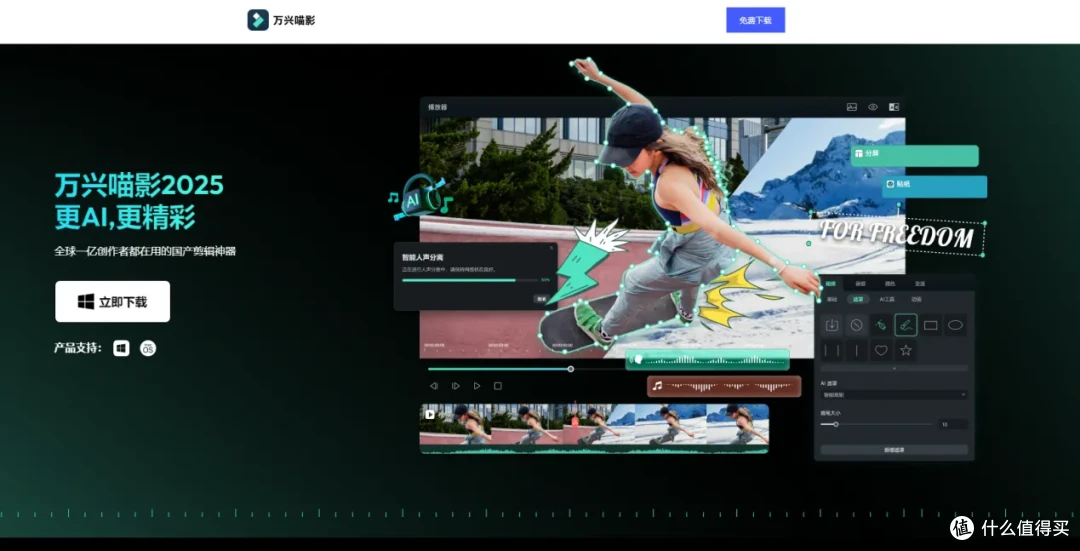Switch to the 变速 tab in properties panel
1080x551 pixels.
(920, 284)
